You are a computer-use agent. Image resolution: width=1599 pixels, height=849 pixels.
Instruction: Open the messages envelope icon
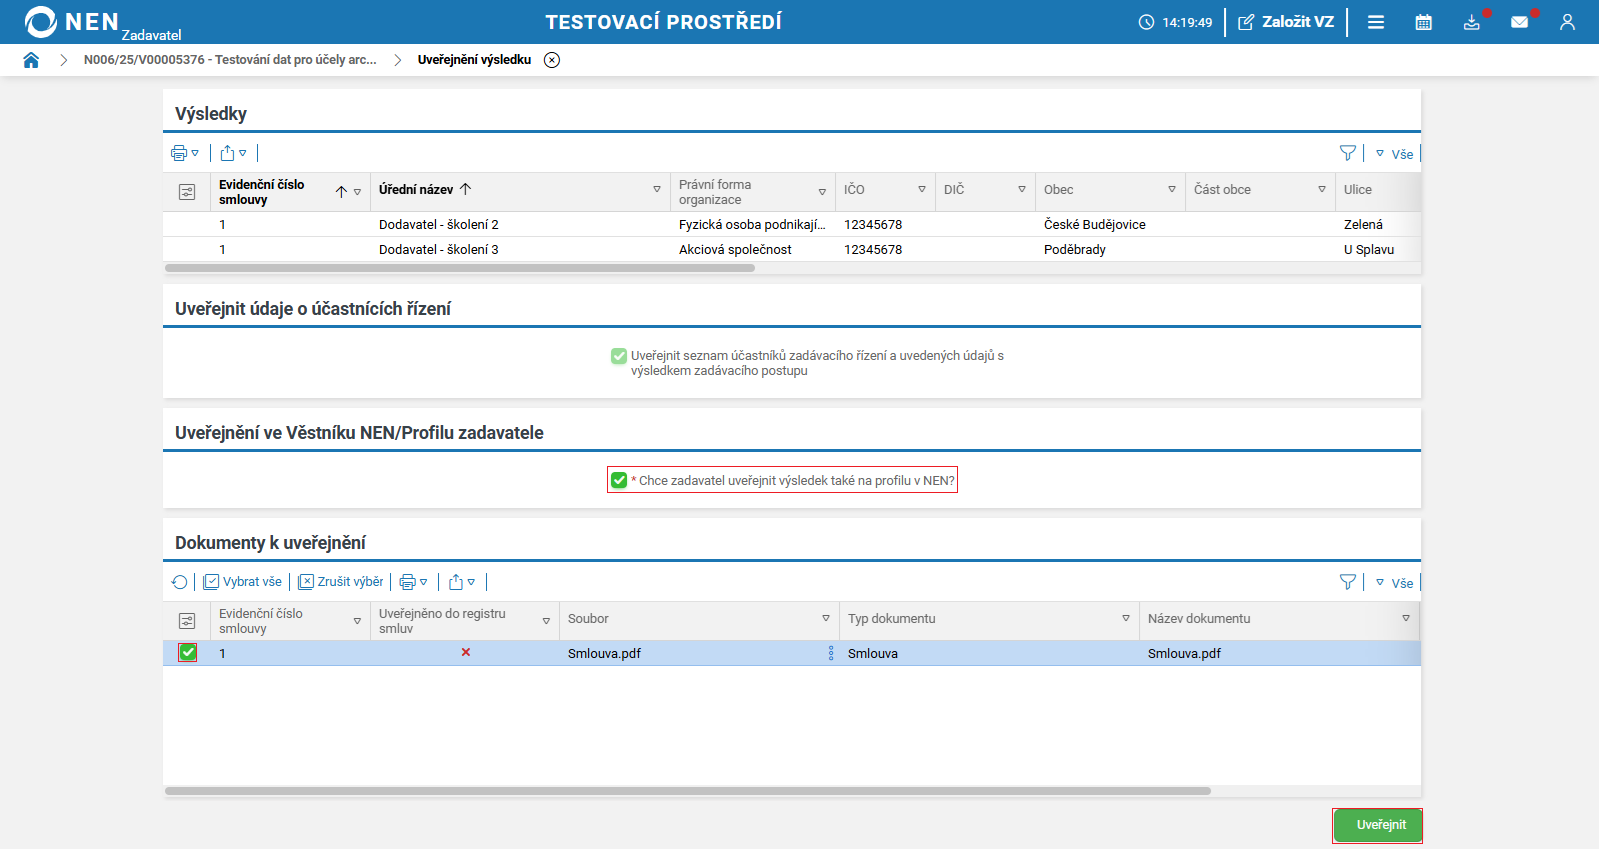1519,22
